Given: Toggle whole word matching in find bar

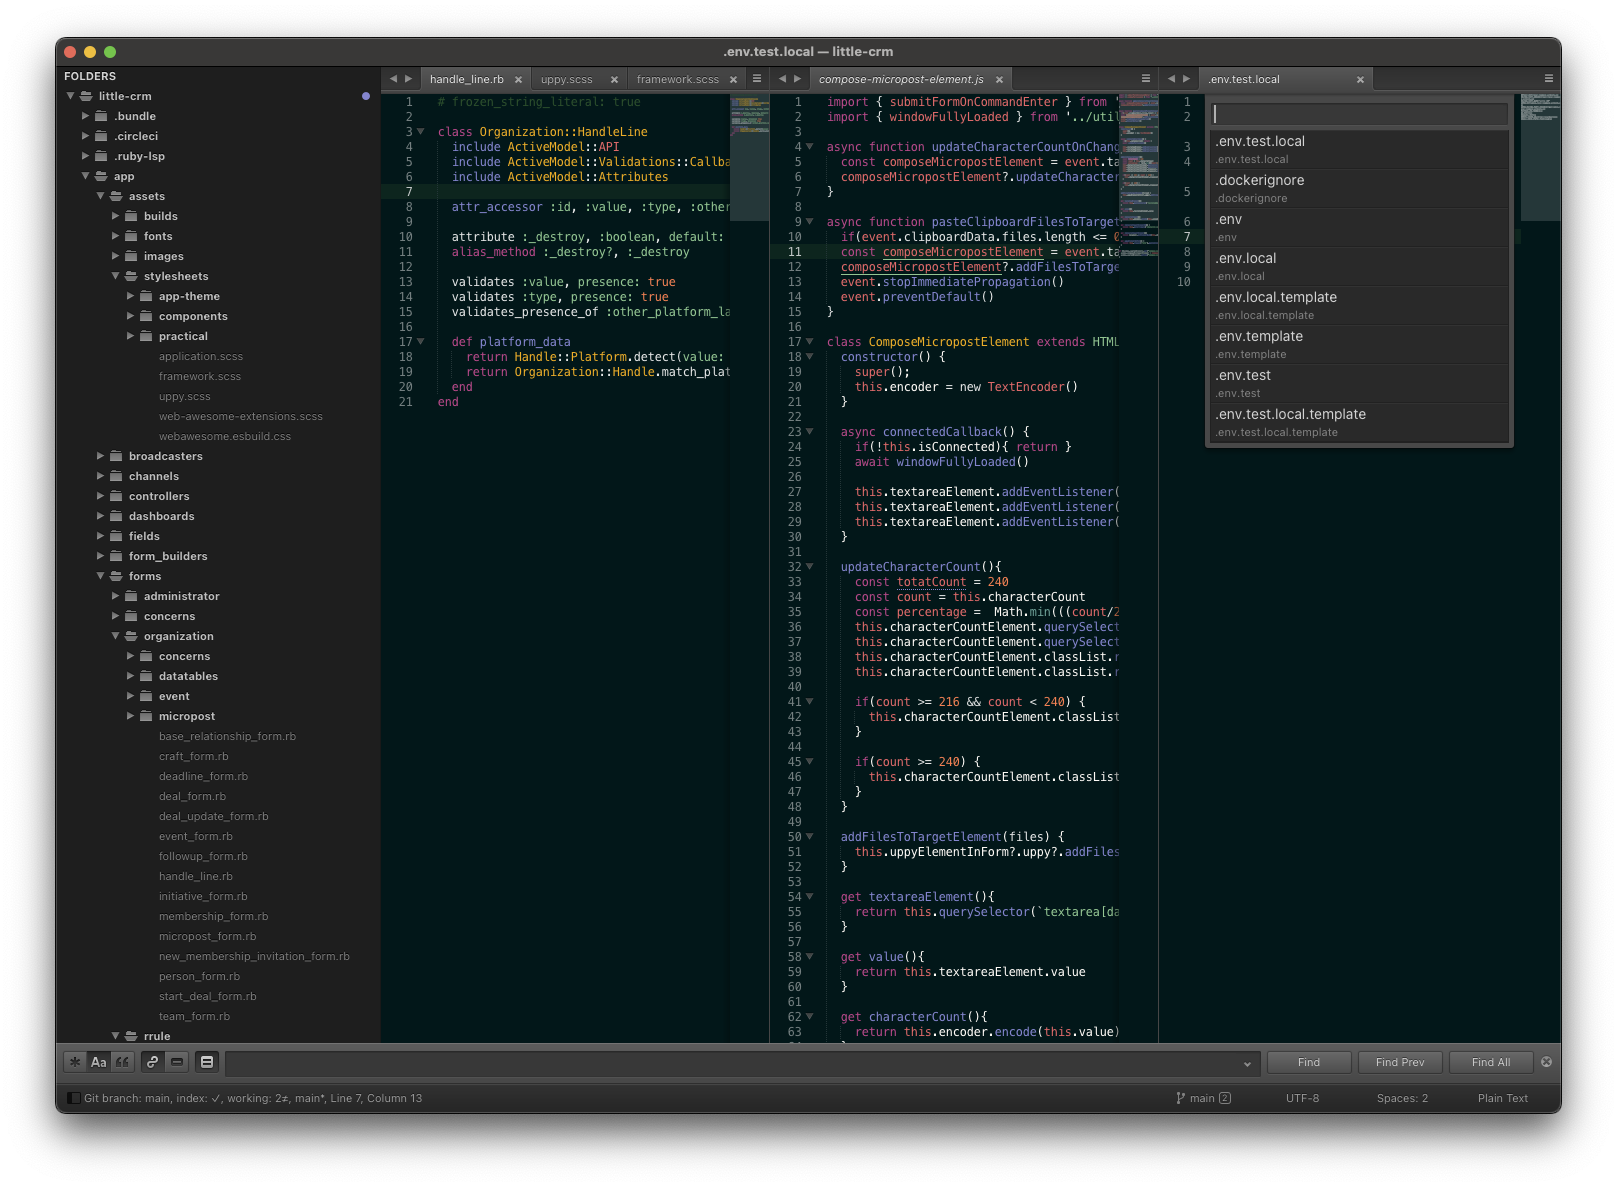Looking at the screenshot, I should (x=122, y=1062).
